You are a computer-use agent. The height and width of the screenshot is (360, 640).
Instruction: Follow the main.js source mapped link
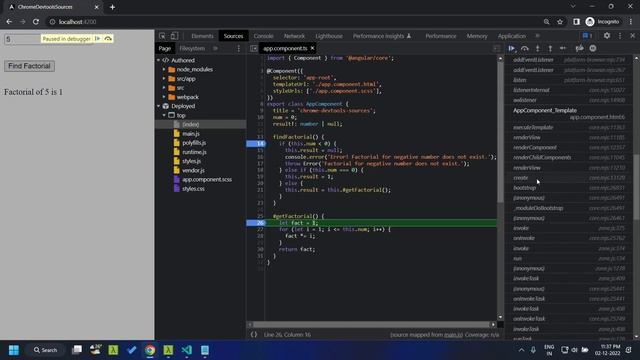453,335
